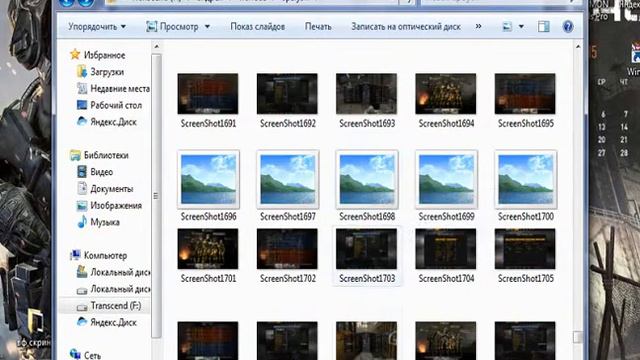Select ScreenShot1697 landscape thumbnail
The width and height of the screenshot is (640, 360).
(287, 180)
